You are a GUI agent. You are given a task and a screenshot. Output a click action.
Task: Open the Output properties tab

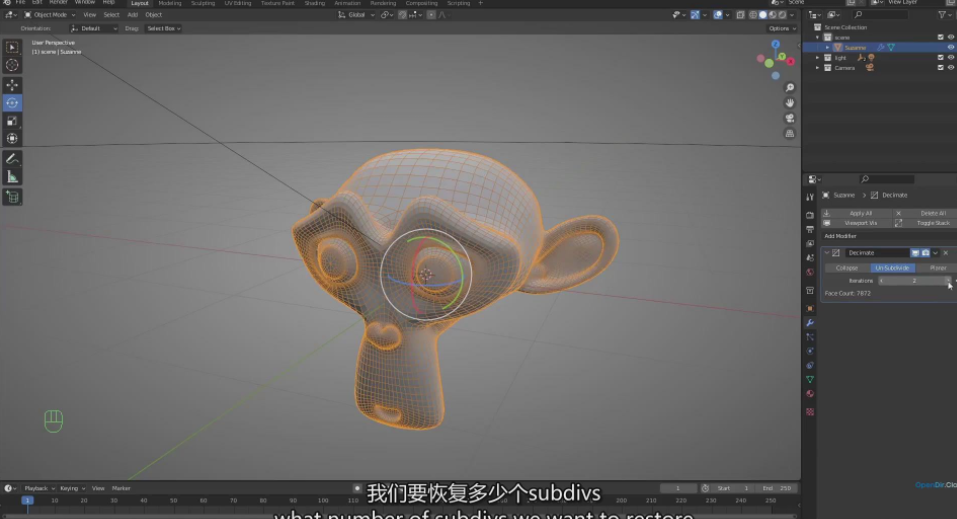810,229
